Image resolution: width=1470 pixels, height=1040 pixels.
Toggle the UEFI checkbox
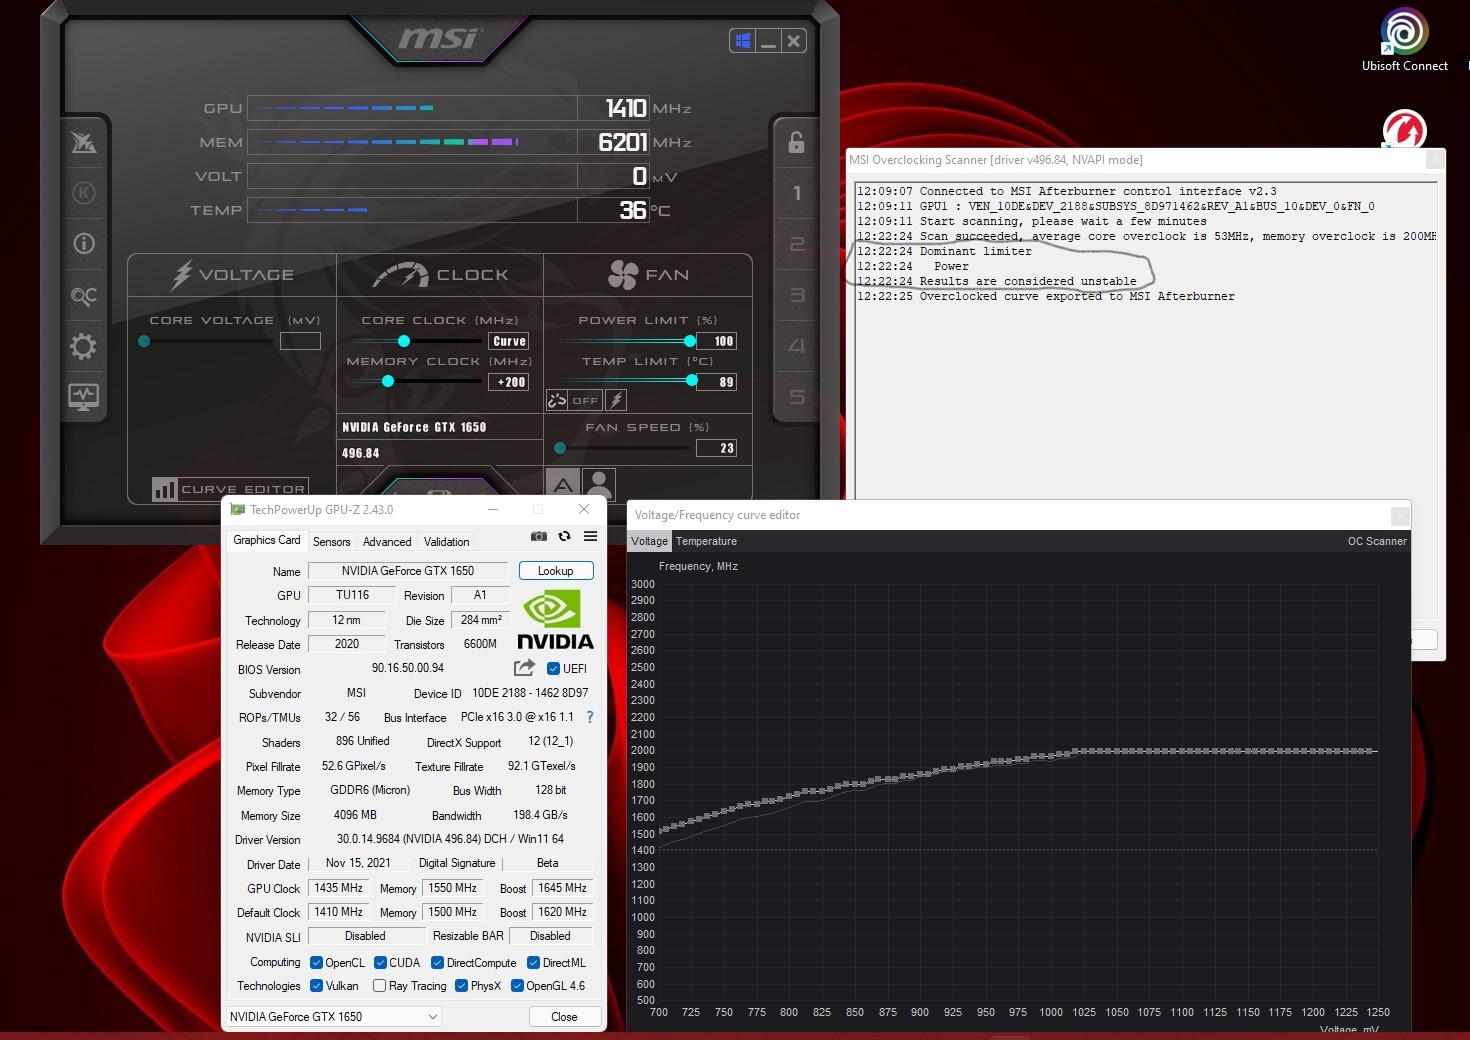[x=554, y=669]
